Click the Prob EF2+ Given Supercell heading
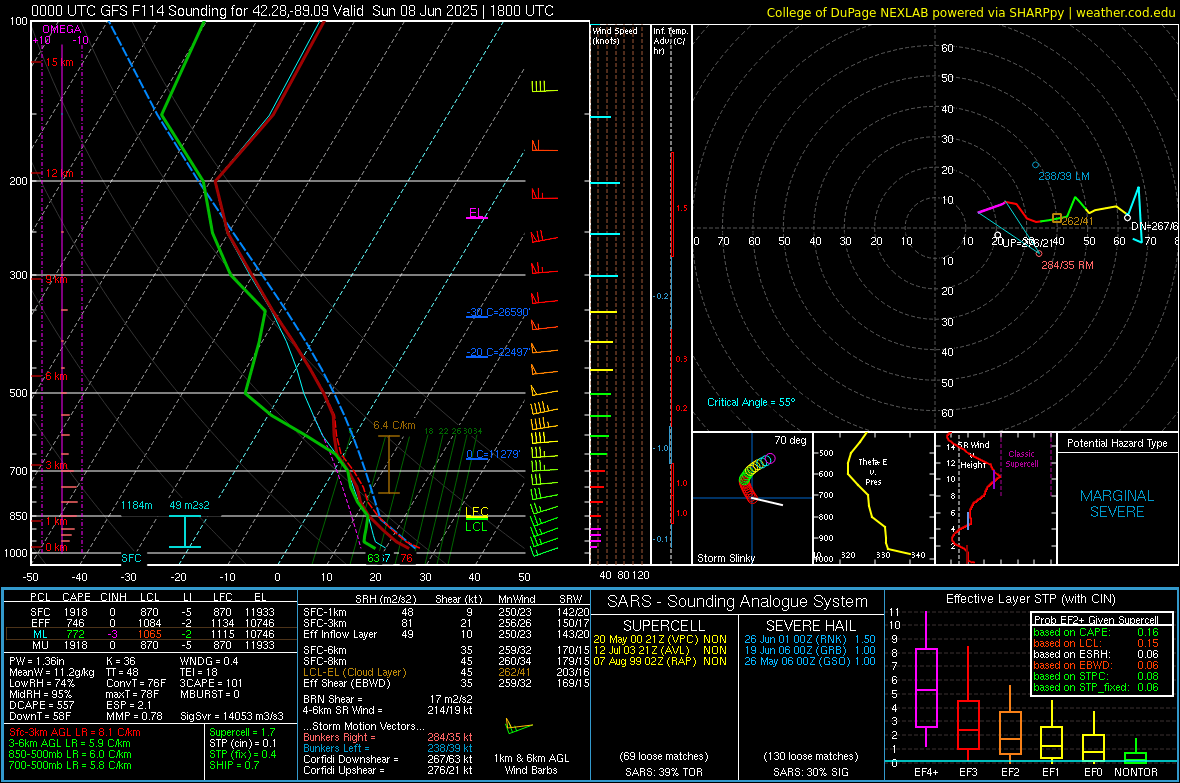Screen dimensions: 1180x783 pyautogui.click(x=1096, y=620)
